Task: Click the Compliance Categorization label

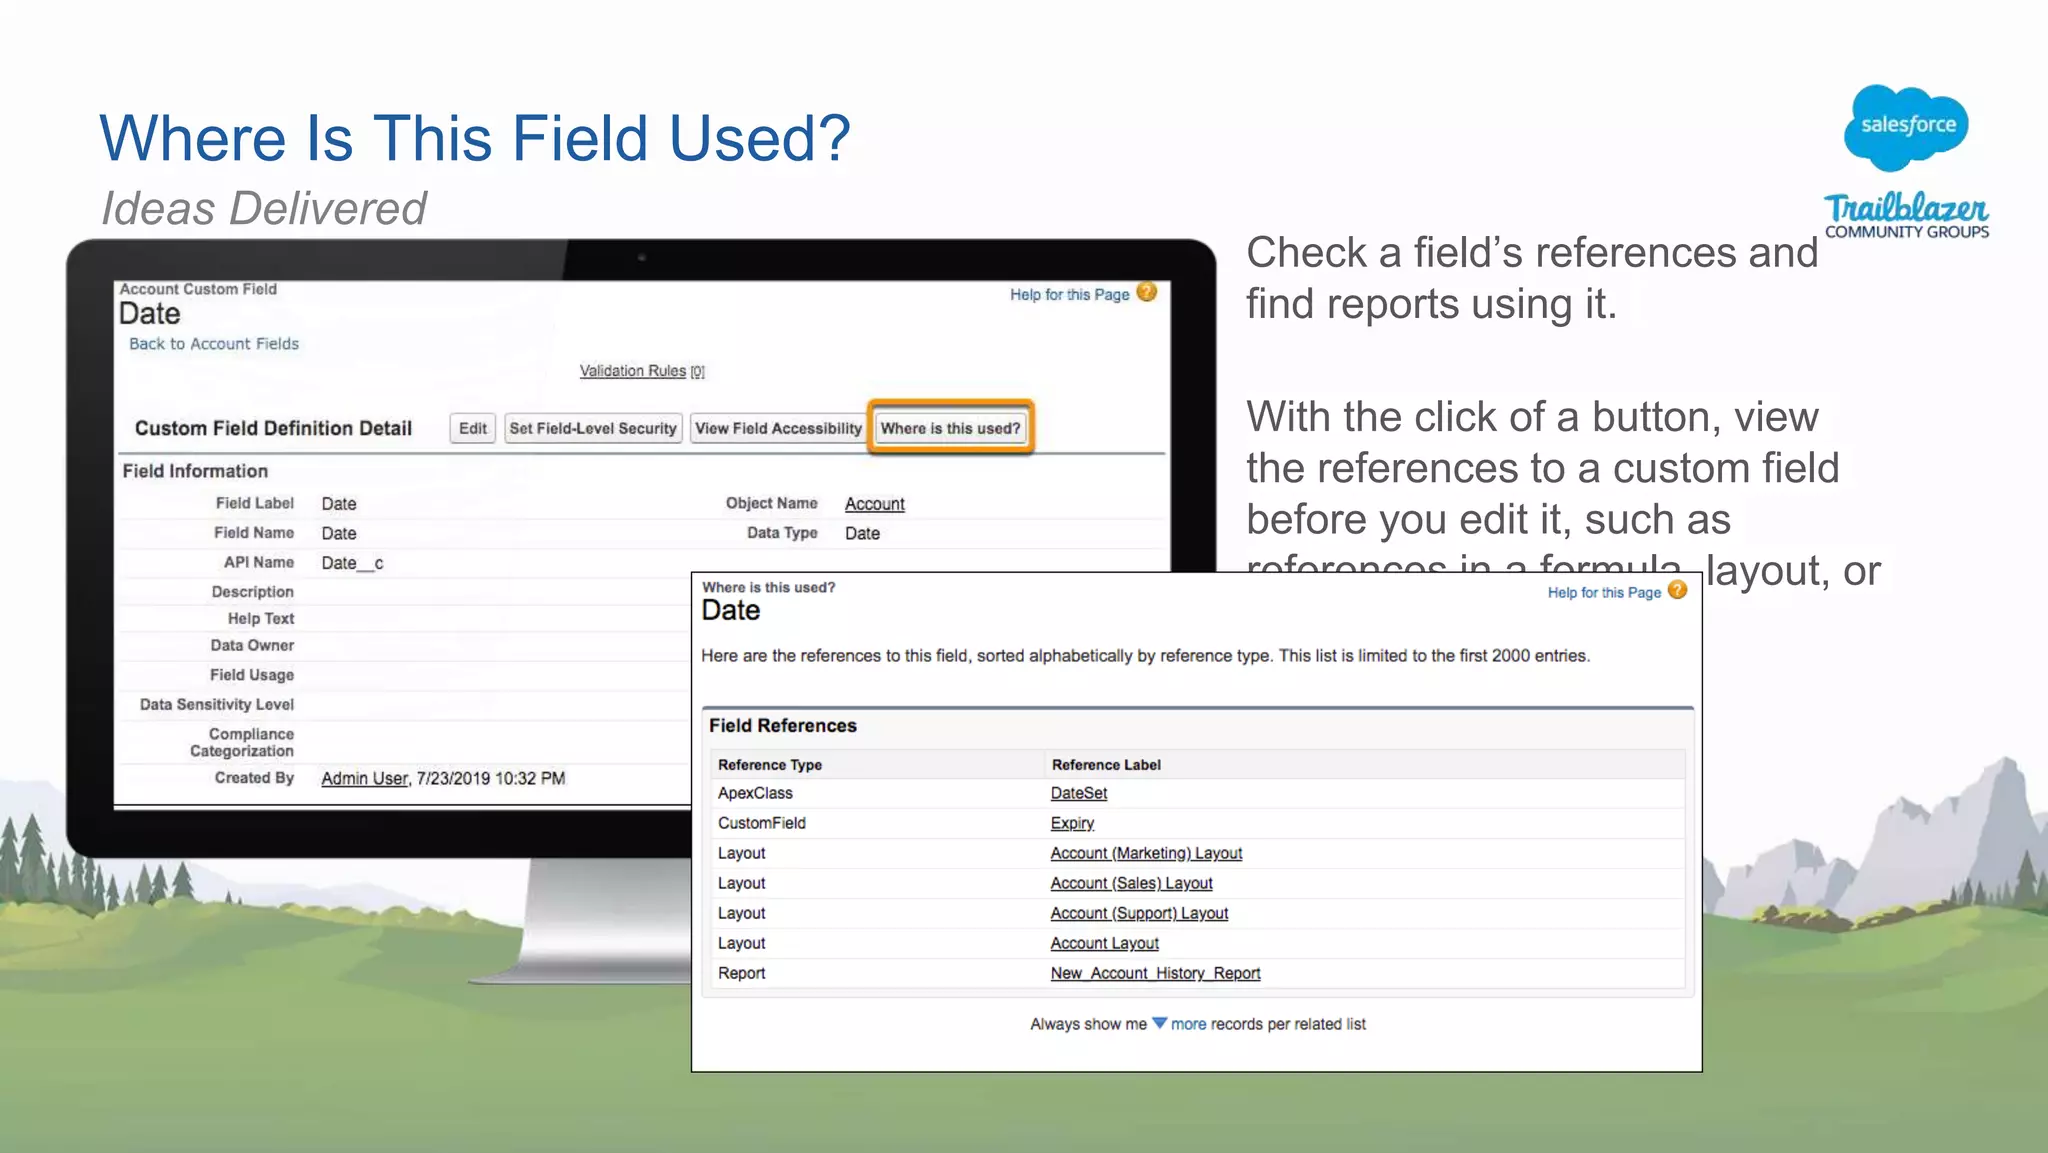Action: click(242, 742)
